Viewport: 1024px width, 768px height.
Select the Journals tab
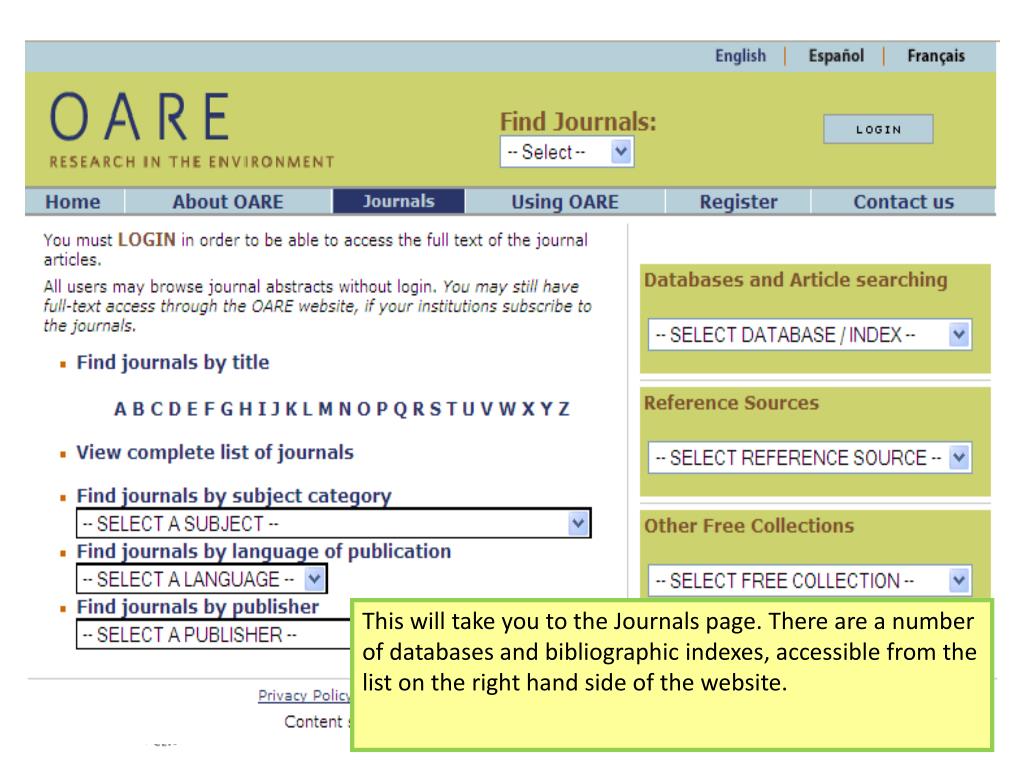click(x=399, y=201)
